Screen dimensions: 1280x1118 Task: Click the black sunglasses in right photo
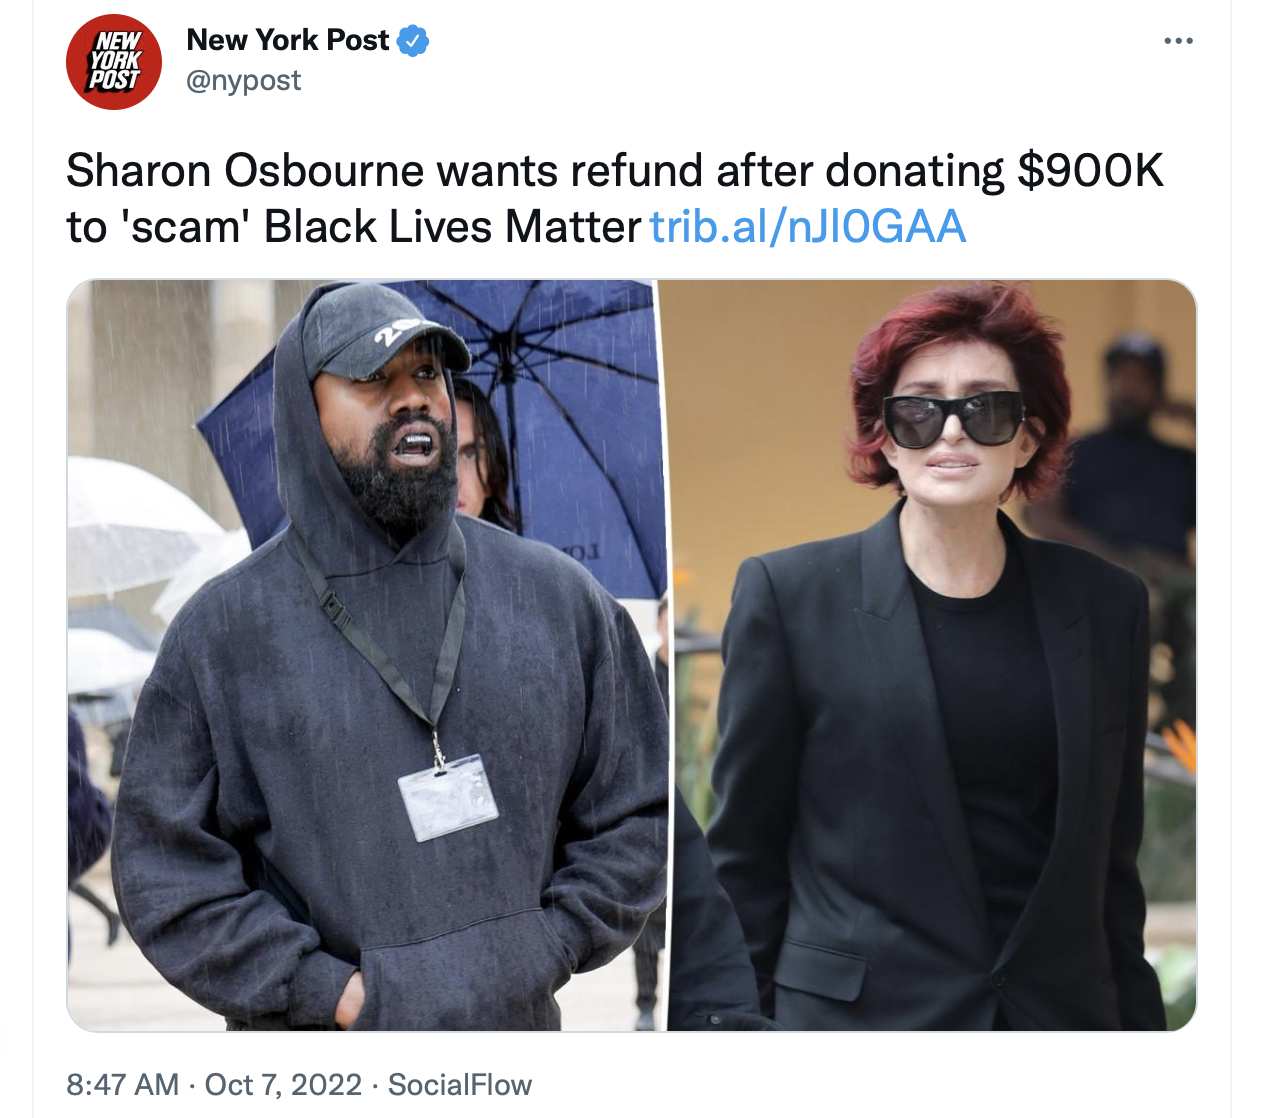click(953, 418)
